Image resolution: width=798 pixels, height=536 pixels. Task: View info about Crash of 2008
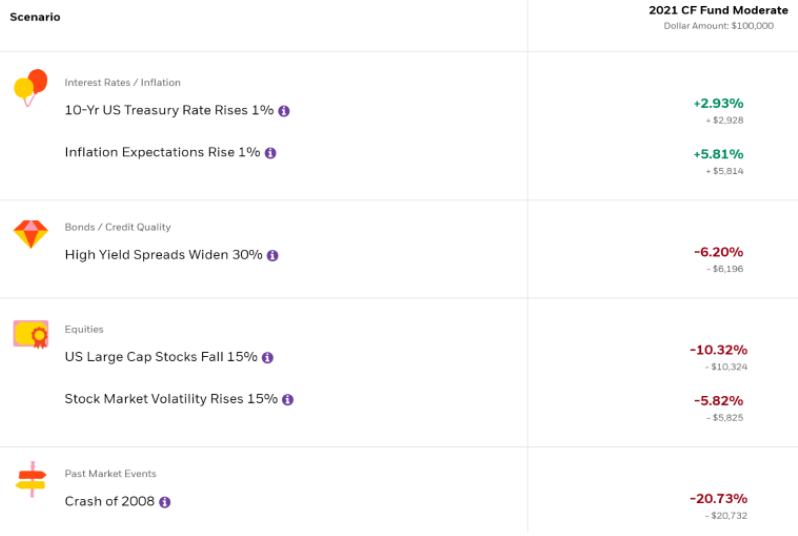165,502
